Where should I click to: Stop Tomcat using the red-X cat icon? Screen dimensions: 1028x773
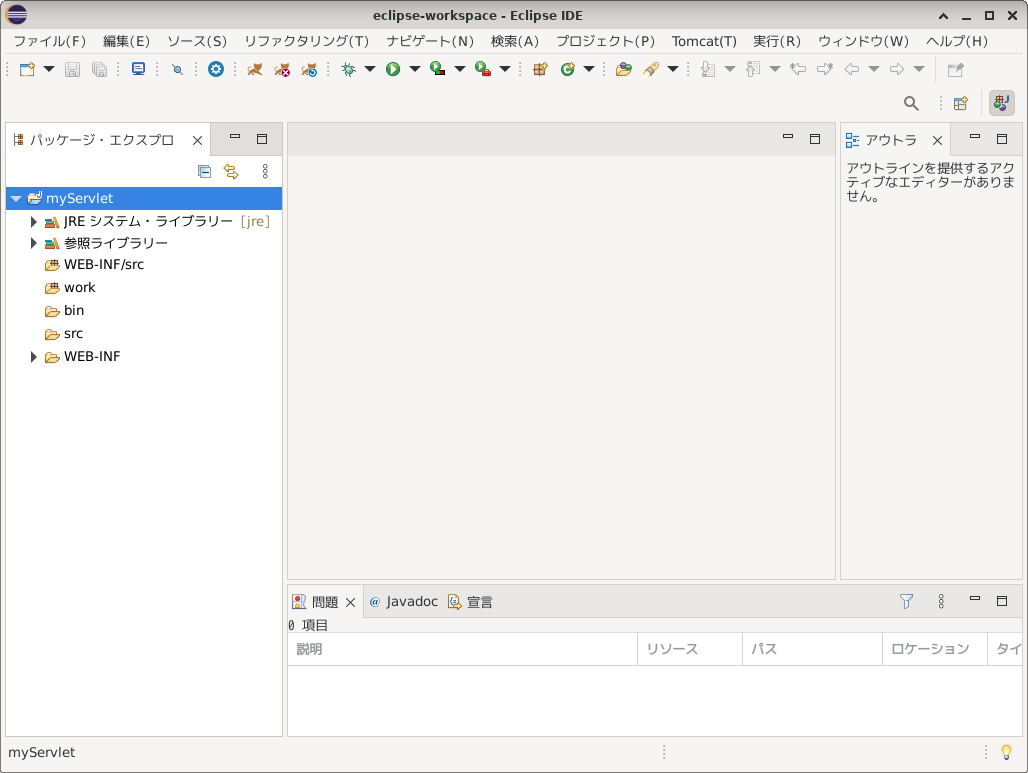(282, 69)
